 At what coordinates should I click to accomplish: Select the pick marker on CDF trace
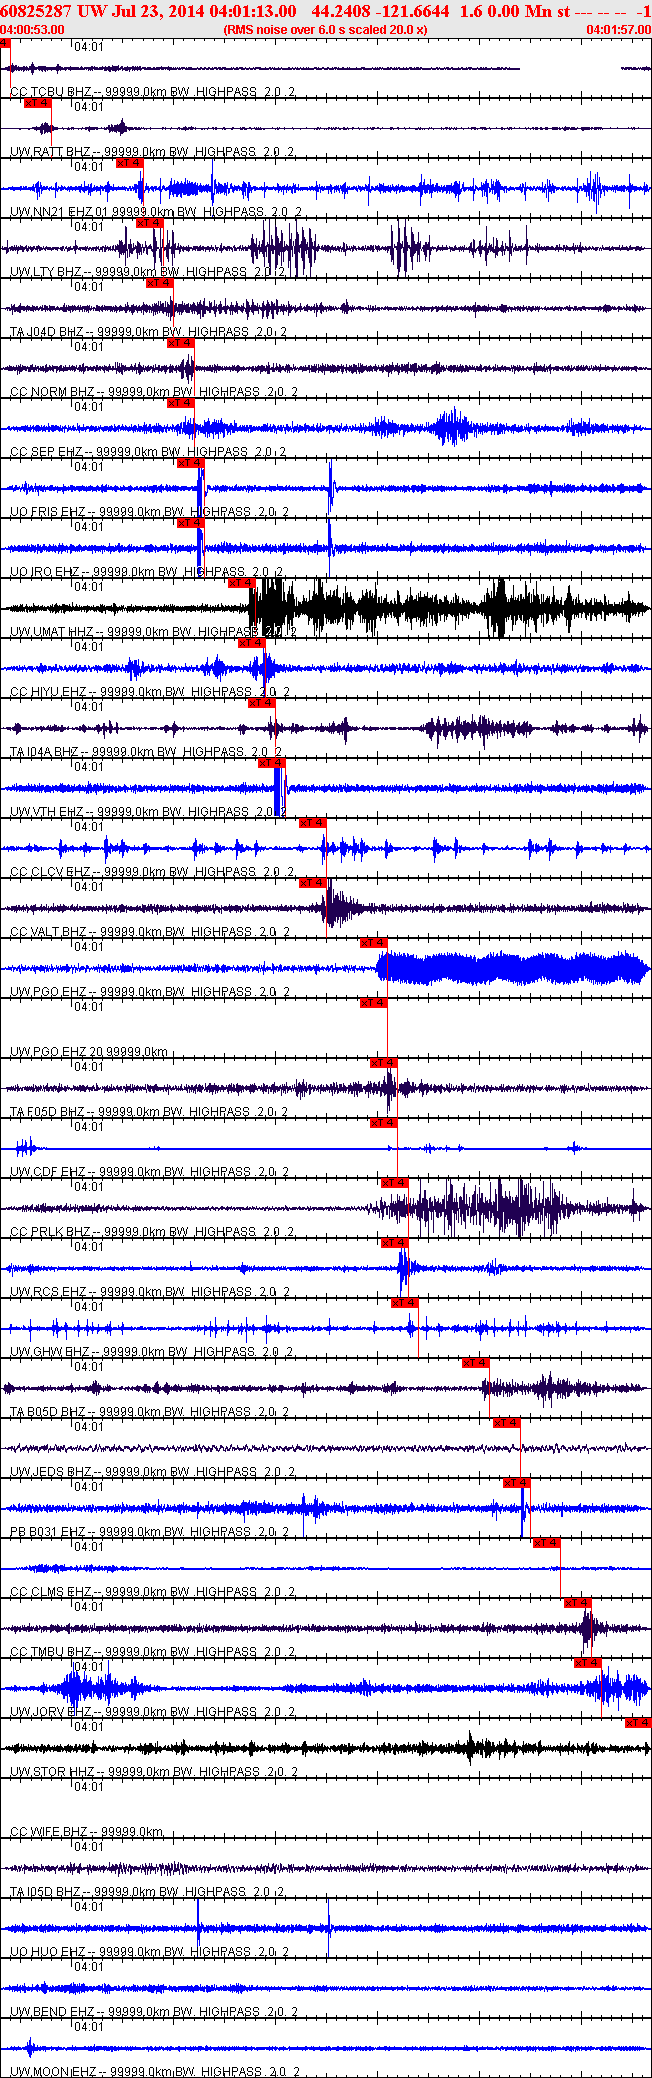(383, 1123)
